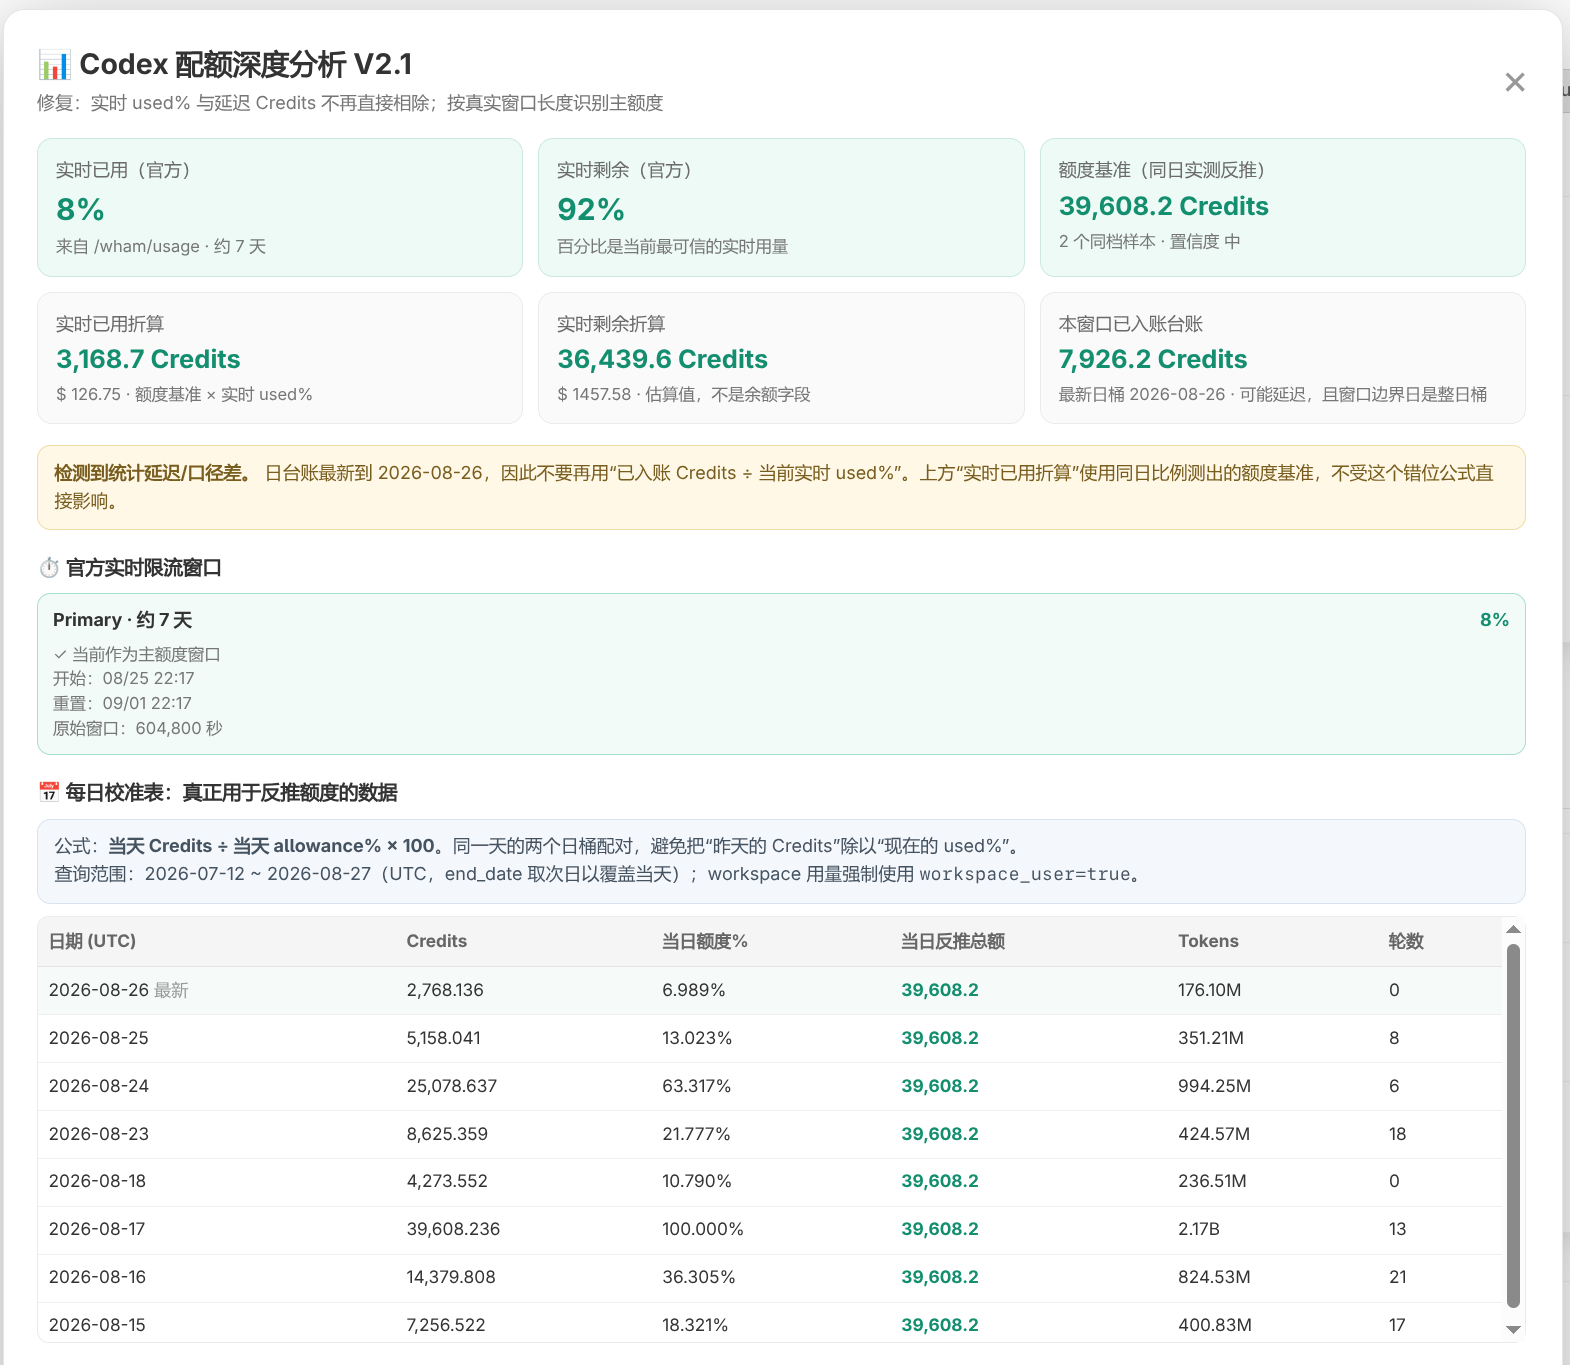Click the 3,168.7 Credits value under 实时已用折算
This screenshot has height=1365, width=1570.
[x=148, y=359]
